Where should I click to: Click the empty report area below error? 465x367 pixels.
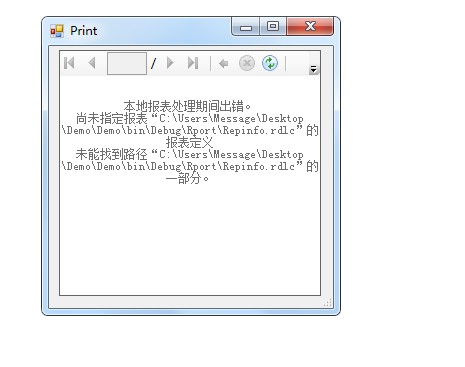coord(190,240)
